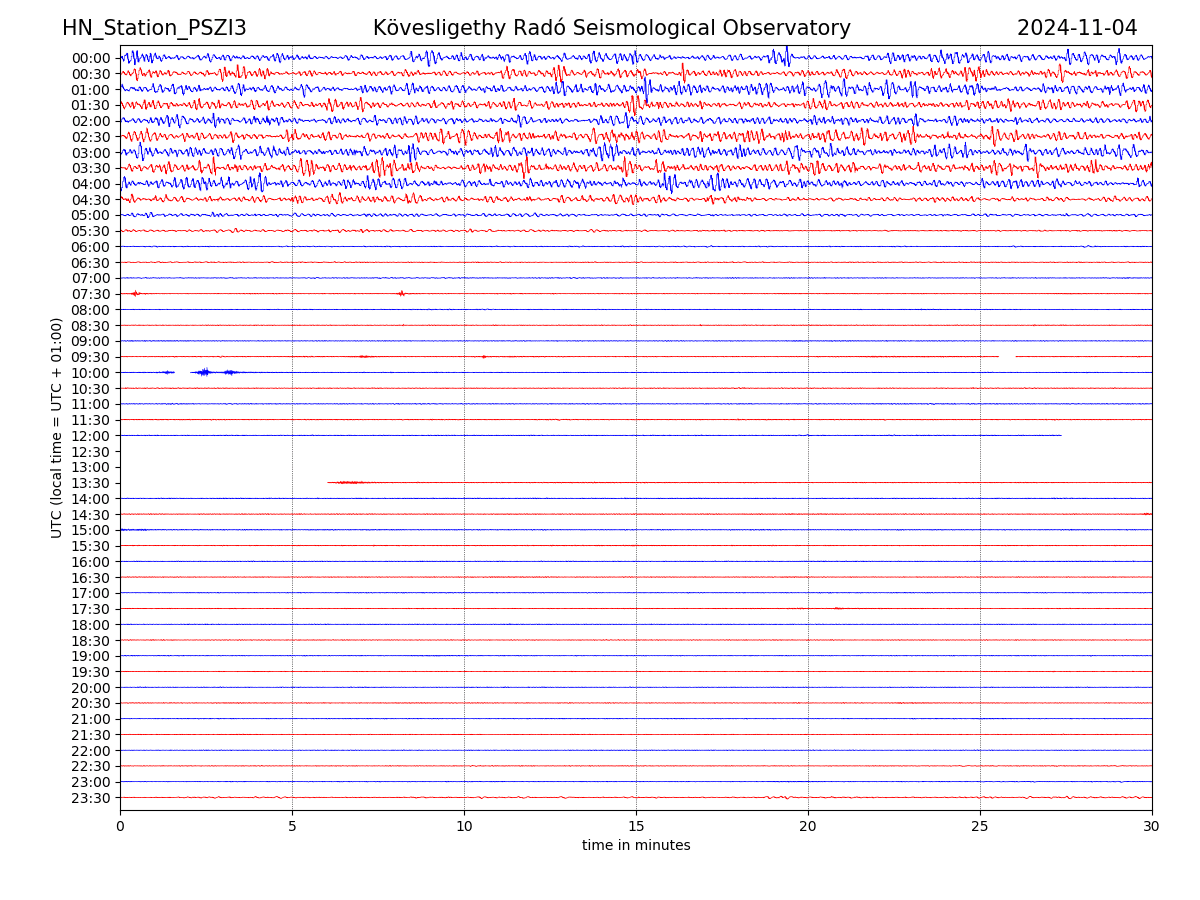Select the 18:00 row time label
This screenshot has height=900, width=1200.
pyautogui.click(x=90, y=625)
